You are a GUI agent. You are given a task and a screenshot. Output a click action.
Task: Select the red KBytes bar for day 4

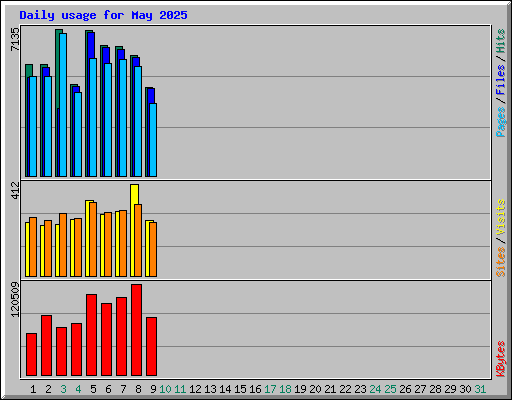tap(76, 350)
